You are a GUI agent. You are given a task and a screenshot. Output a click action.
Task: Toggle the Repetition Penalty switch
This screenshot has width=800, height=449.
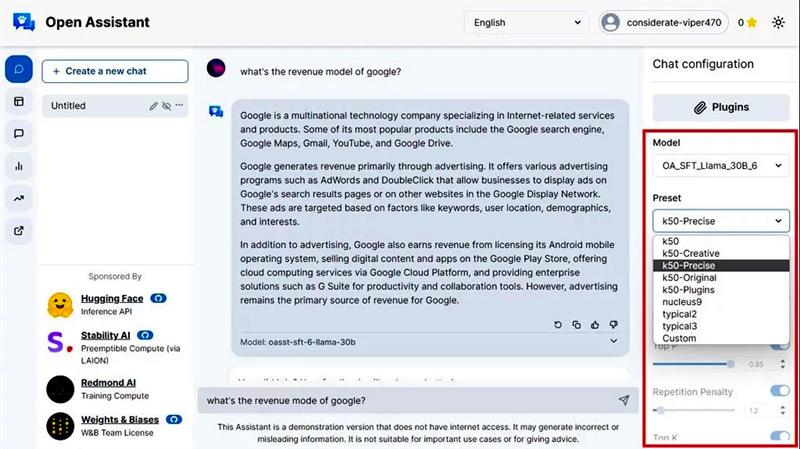click(780, 391)
